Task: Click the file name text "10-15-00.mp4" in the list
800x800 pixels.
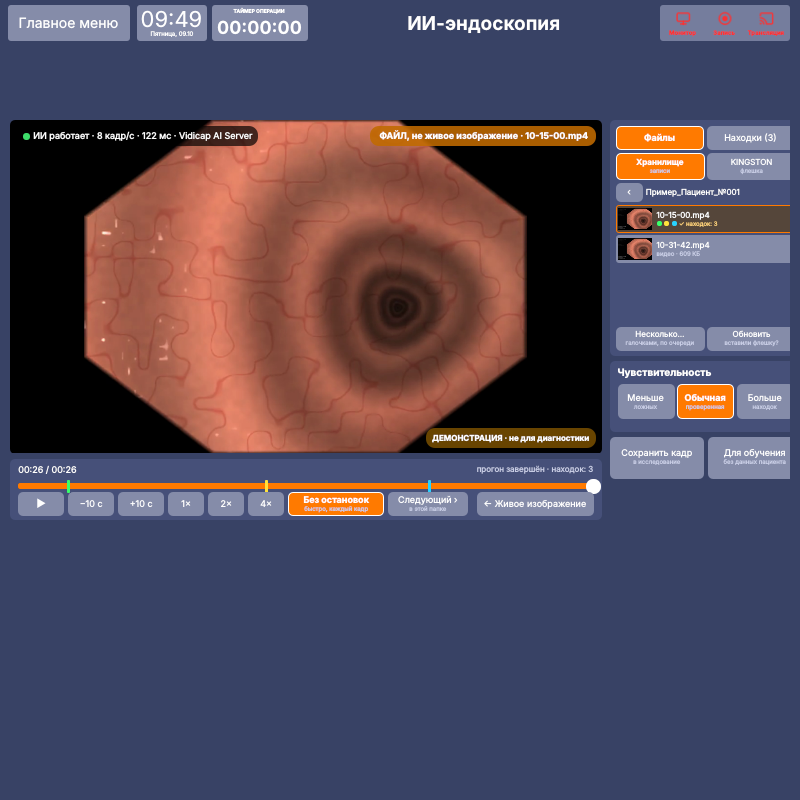Action: (683, 215)
